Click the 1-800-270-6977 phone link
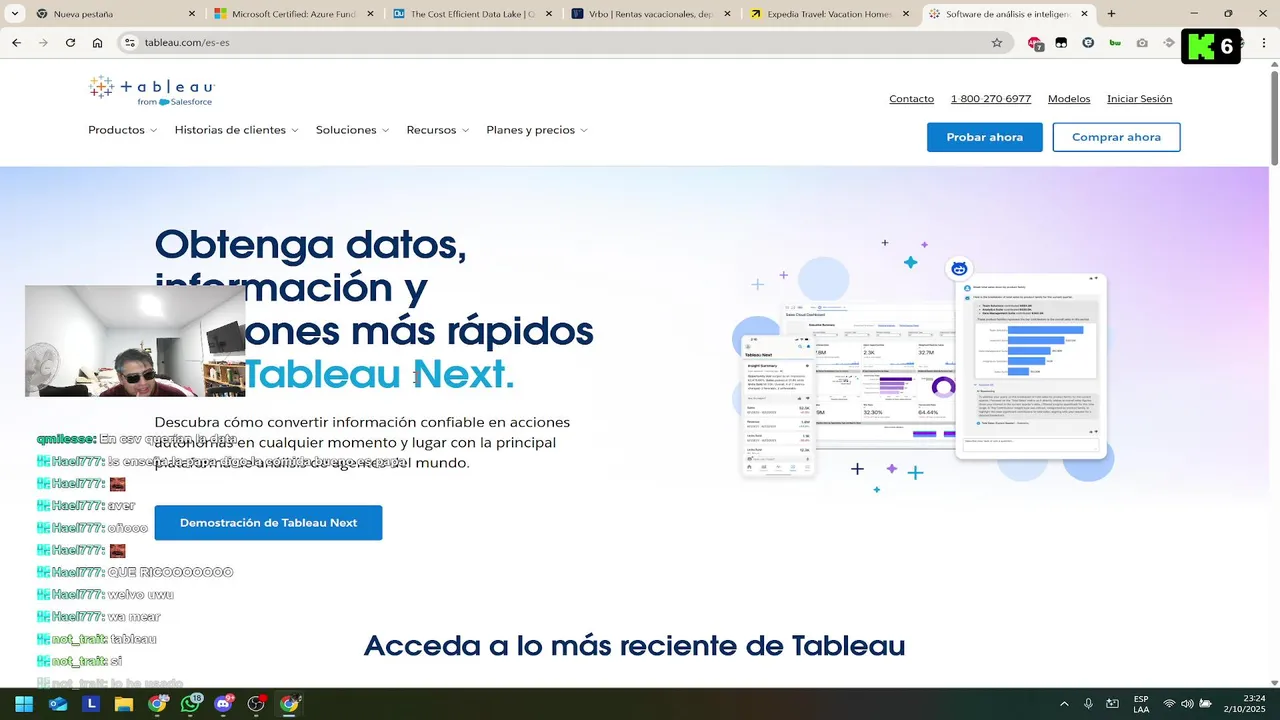Image resolution: width=1280 pixels, height=720 pixels. point(991,99)
